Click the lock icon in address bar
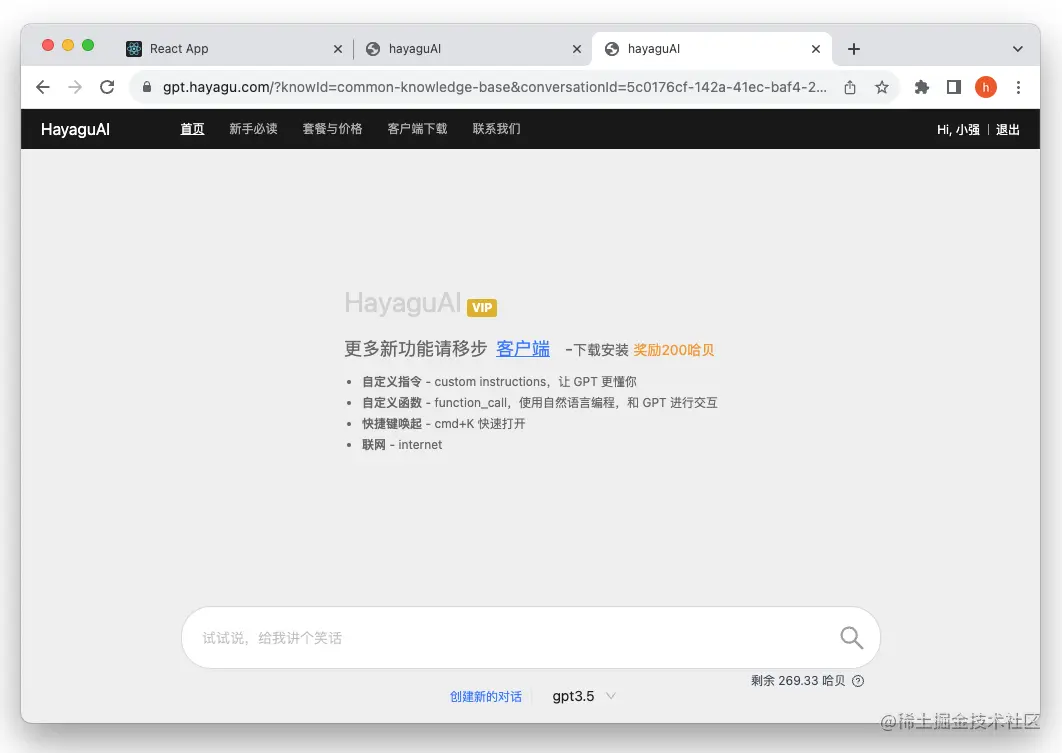Screen dimensions: 1062x753 [146, 87]
